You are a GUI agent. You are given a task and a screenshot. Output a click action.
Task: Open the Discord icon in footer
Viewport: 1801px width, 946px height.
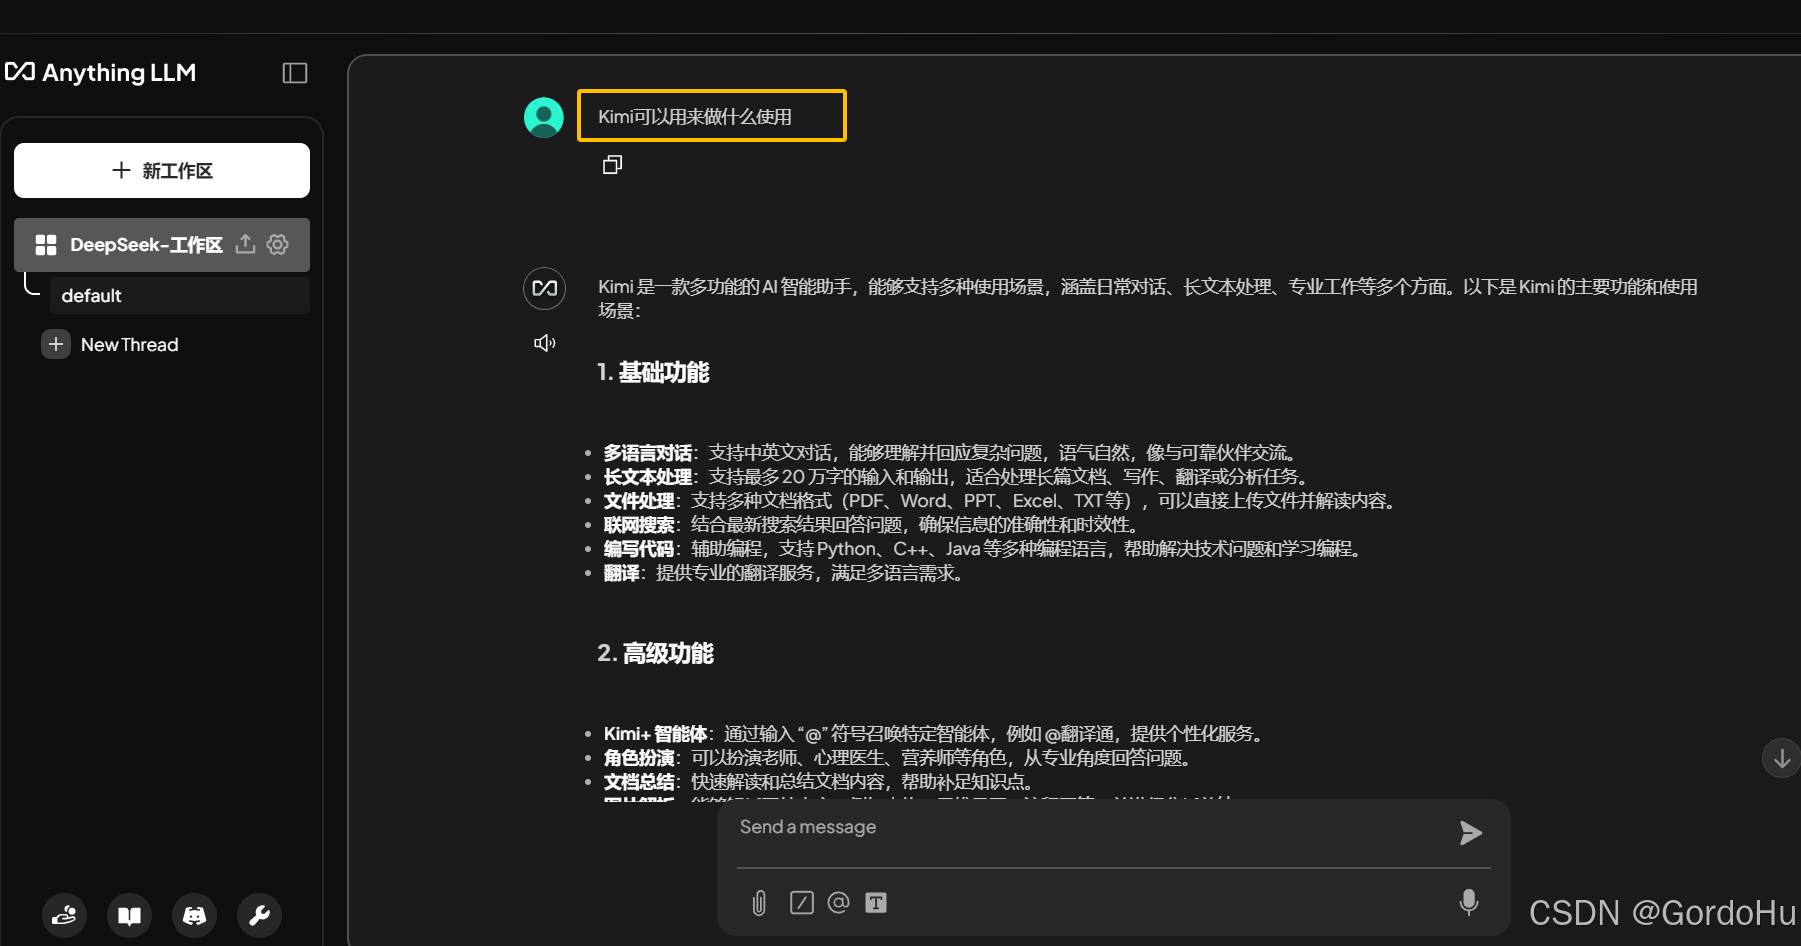pos(195,915)
